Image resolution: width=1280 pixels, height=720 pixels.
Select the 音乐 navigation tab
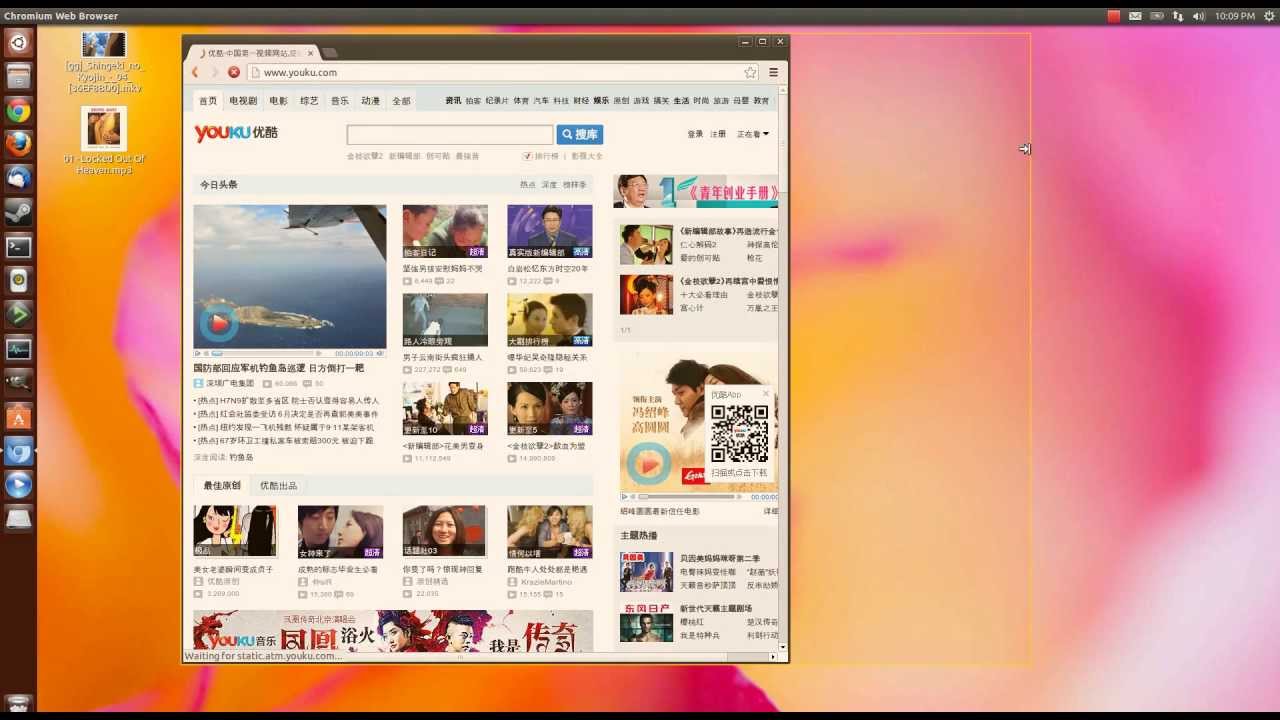pos(340,101)
